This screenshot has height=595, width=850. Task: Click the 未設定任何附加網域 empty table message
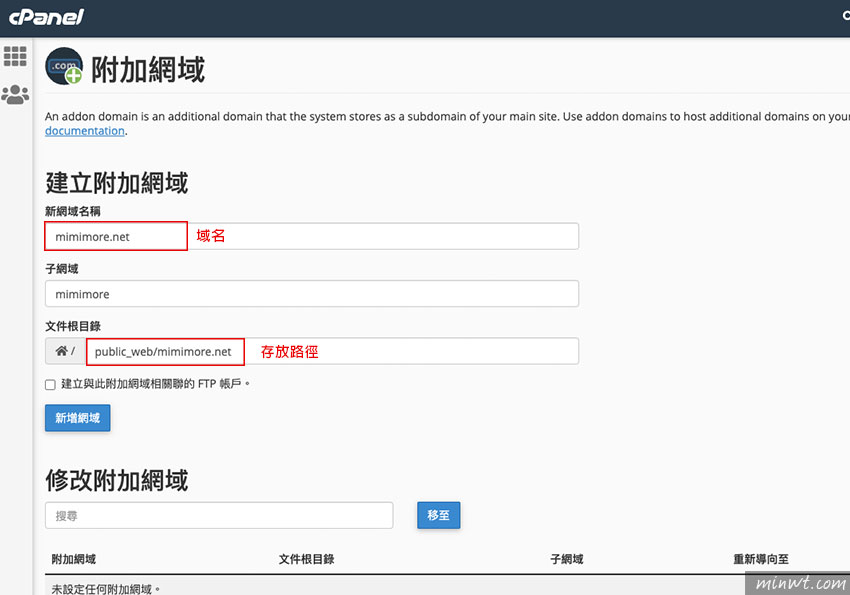click(x=106, y=589)
